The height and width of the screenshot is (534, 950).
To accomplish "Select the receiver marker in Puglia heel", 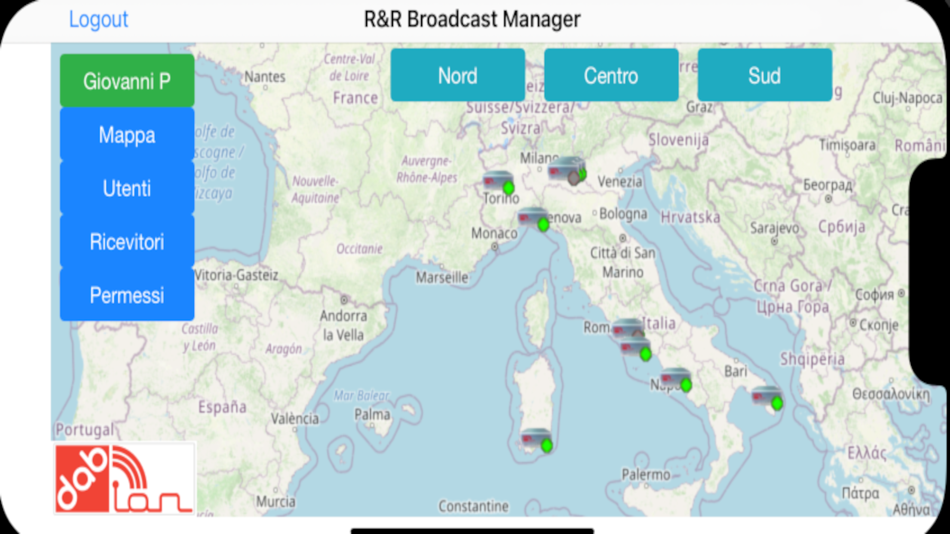I will (x=768, y=398).
